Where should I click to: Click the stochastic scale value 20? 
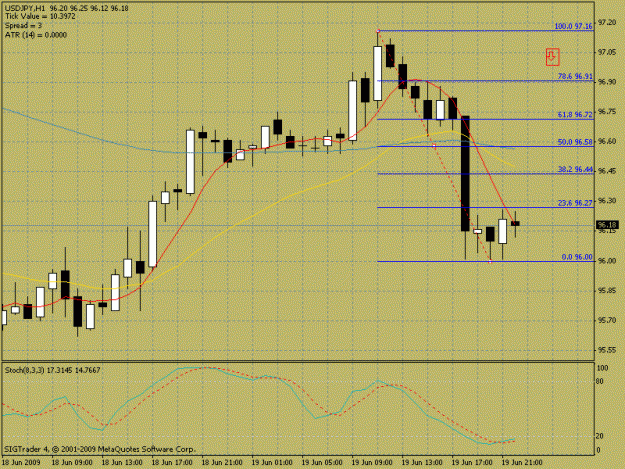tap(599, 436)
